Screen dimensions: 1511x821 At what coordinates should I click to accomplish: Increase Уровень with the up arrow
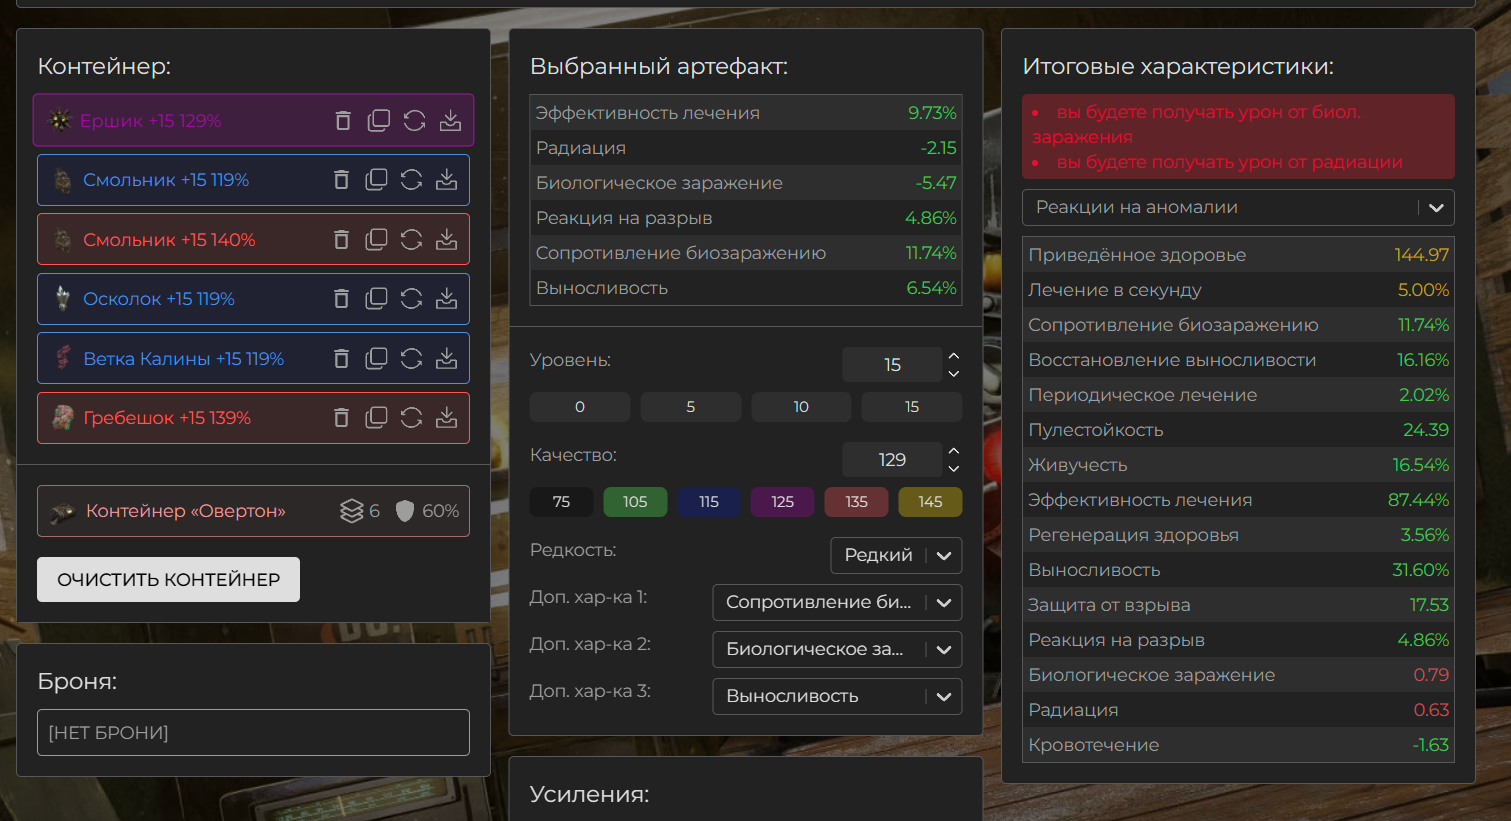pos(954,356)
